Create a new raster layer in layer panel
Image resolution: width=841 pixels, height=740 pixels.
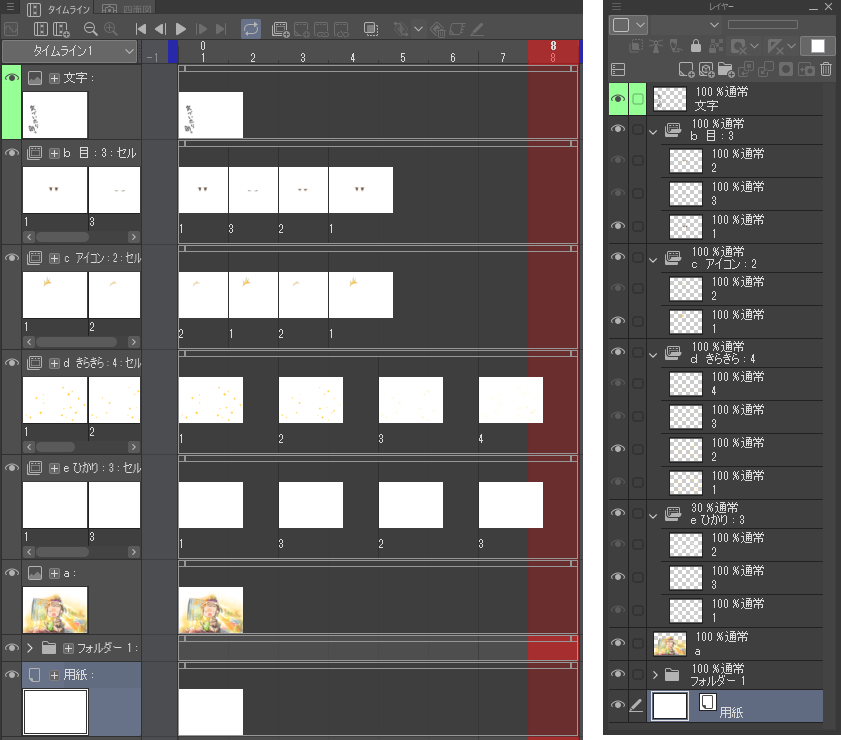[686, 69]
